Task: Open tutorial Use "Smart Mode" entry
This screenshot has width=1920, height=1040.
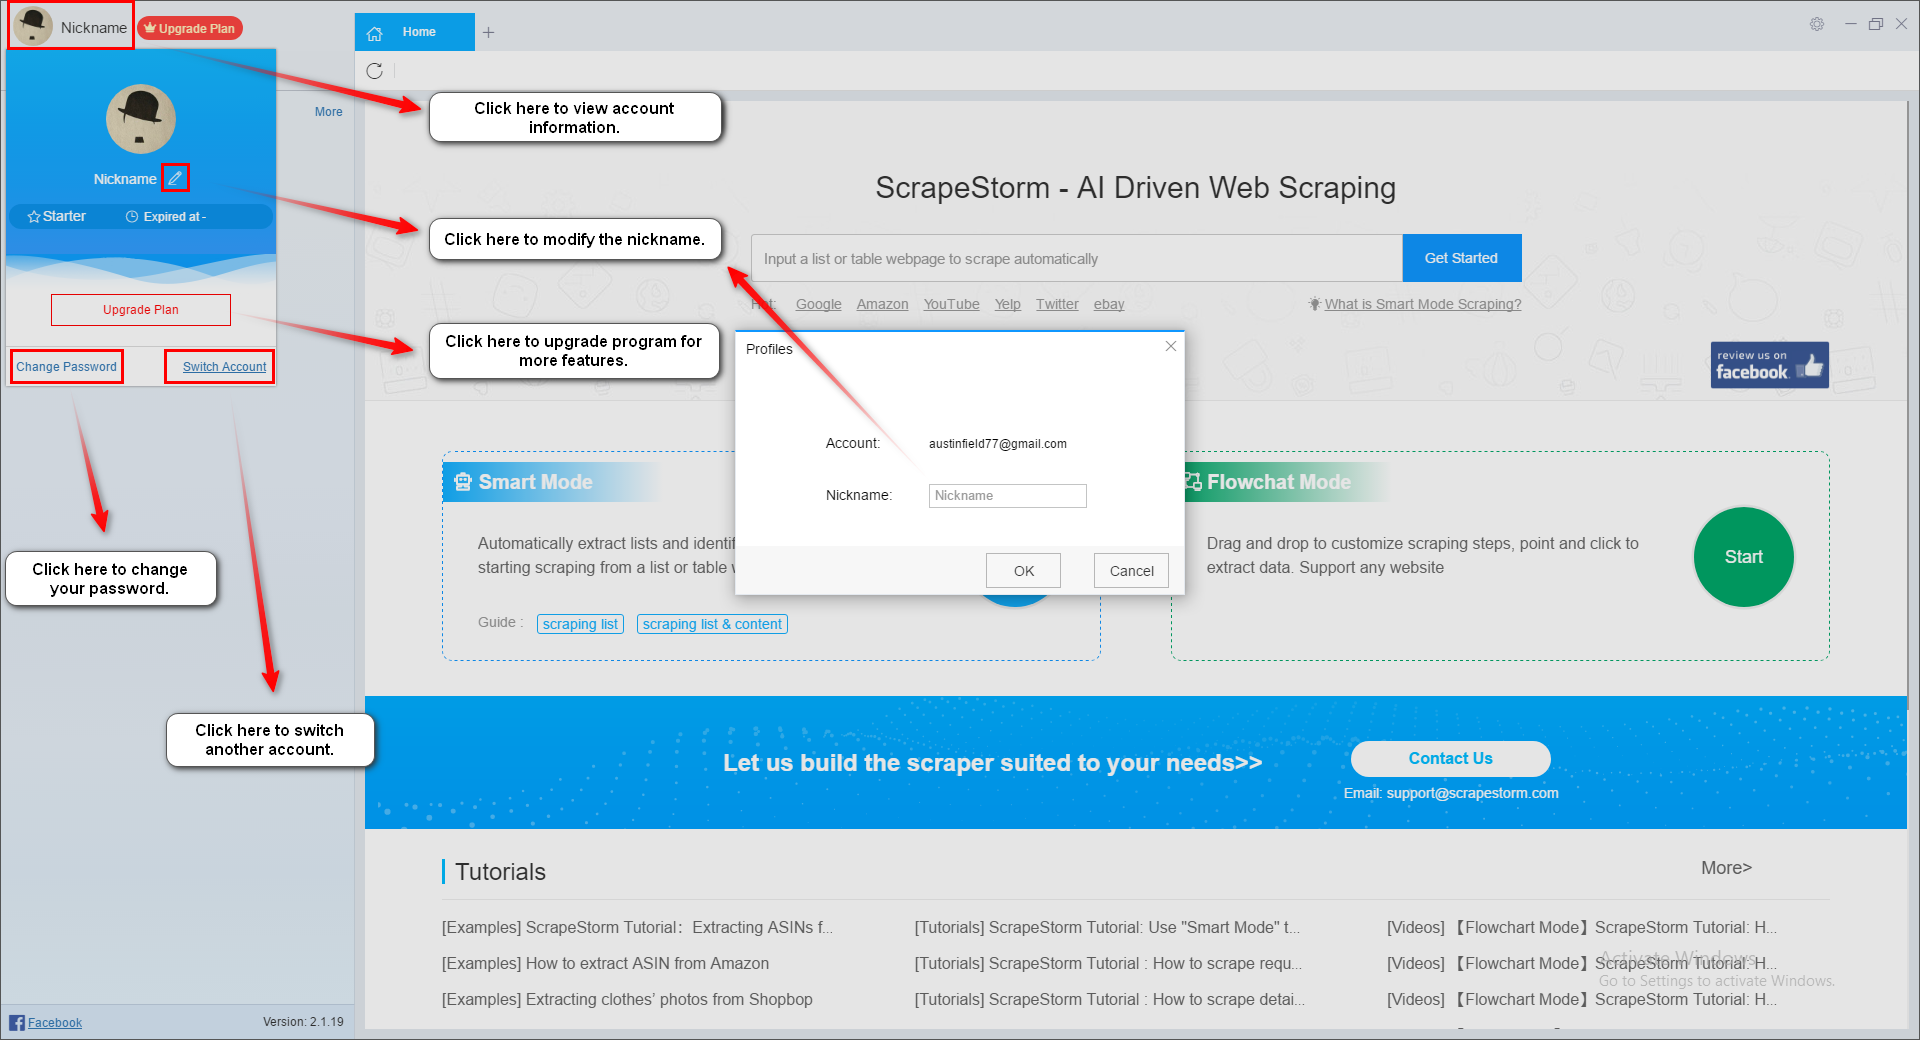Action: (x=1107, y=928)
